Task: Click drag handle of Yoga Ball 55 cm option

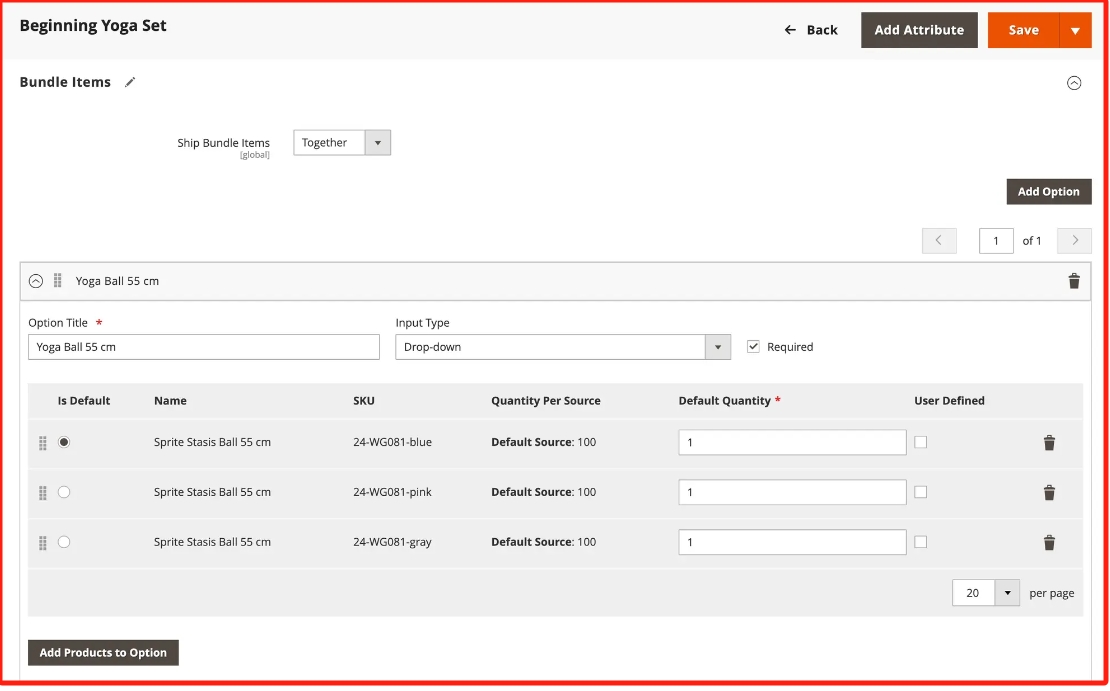Action: click(x=58, y=281)
